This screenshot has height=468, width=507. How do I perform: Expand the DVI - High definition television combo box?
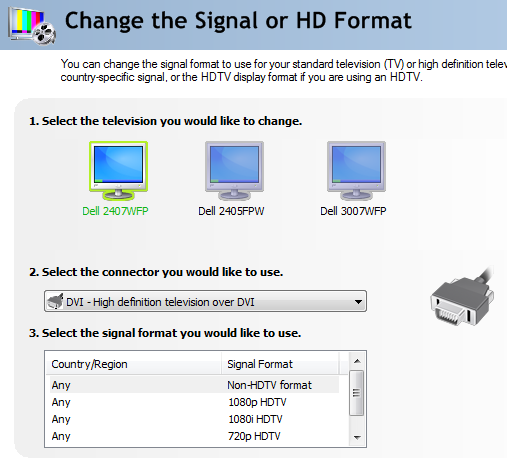205,301
